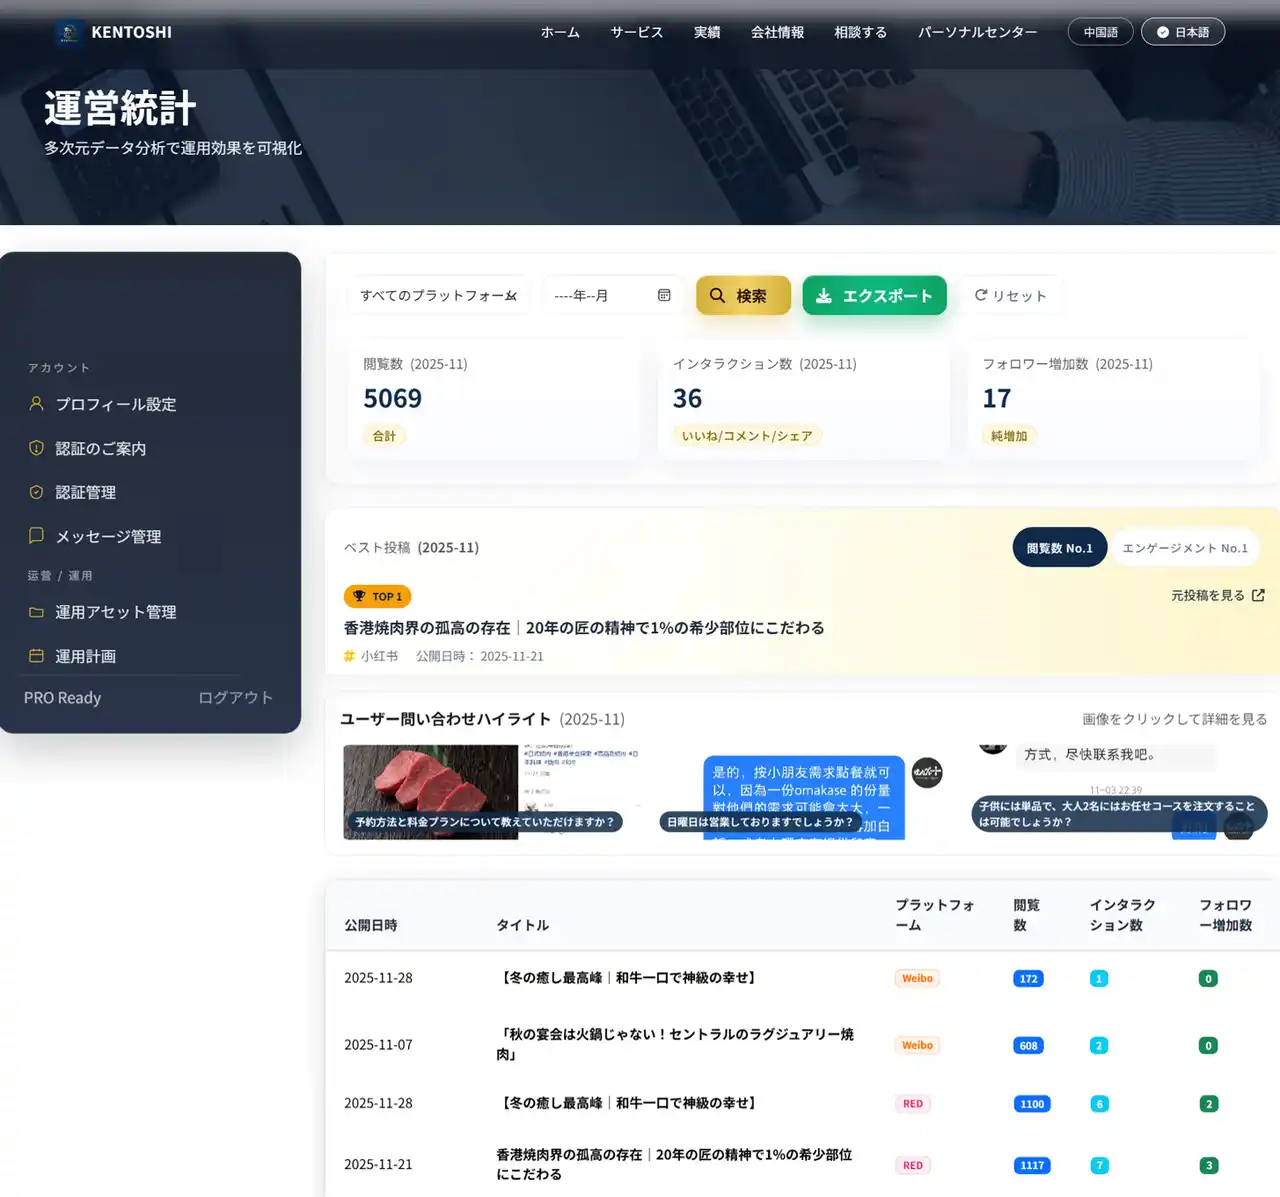Screen dimensions: 1280x1197
Task: Open the メッセージ管理 chat bubble icon
Action: pyautogui.click(x=36, y=536)
